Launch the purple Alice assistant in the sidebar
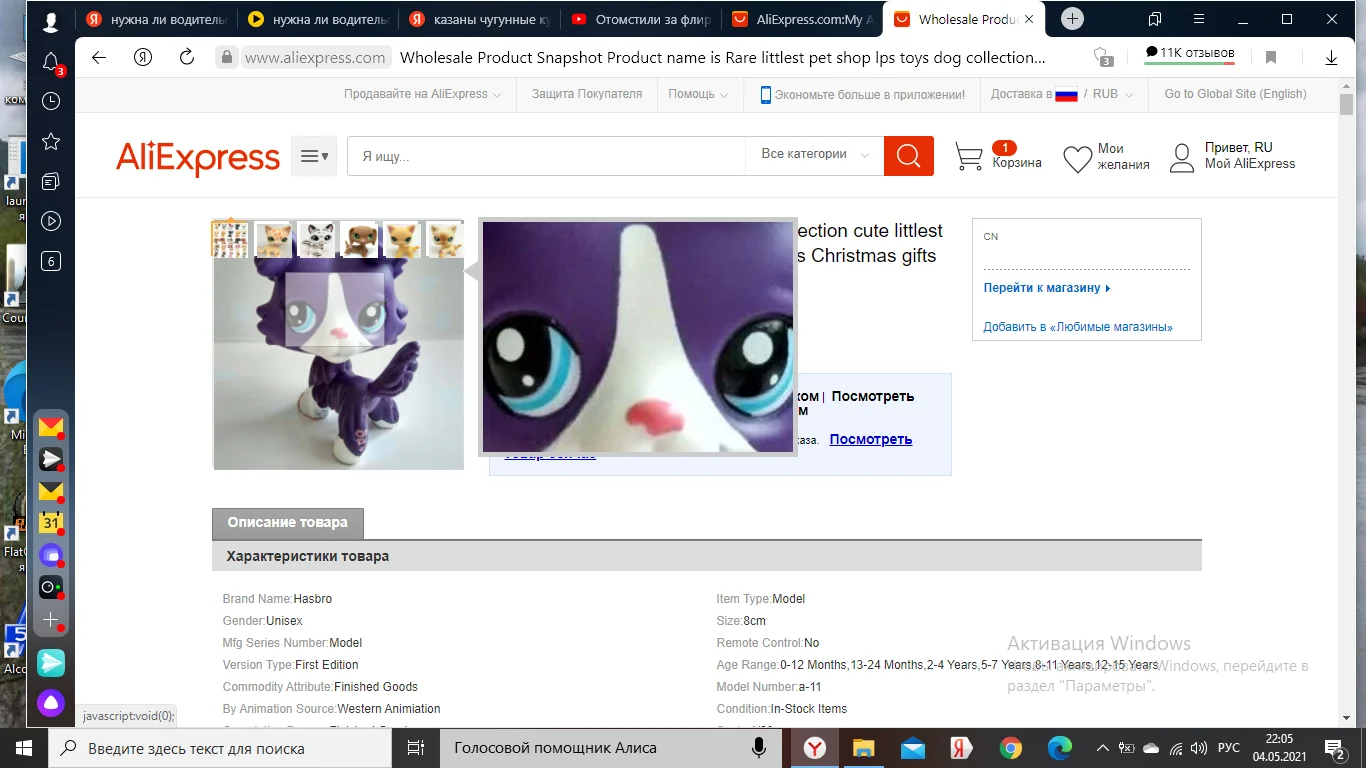 [x=51, y=702]
